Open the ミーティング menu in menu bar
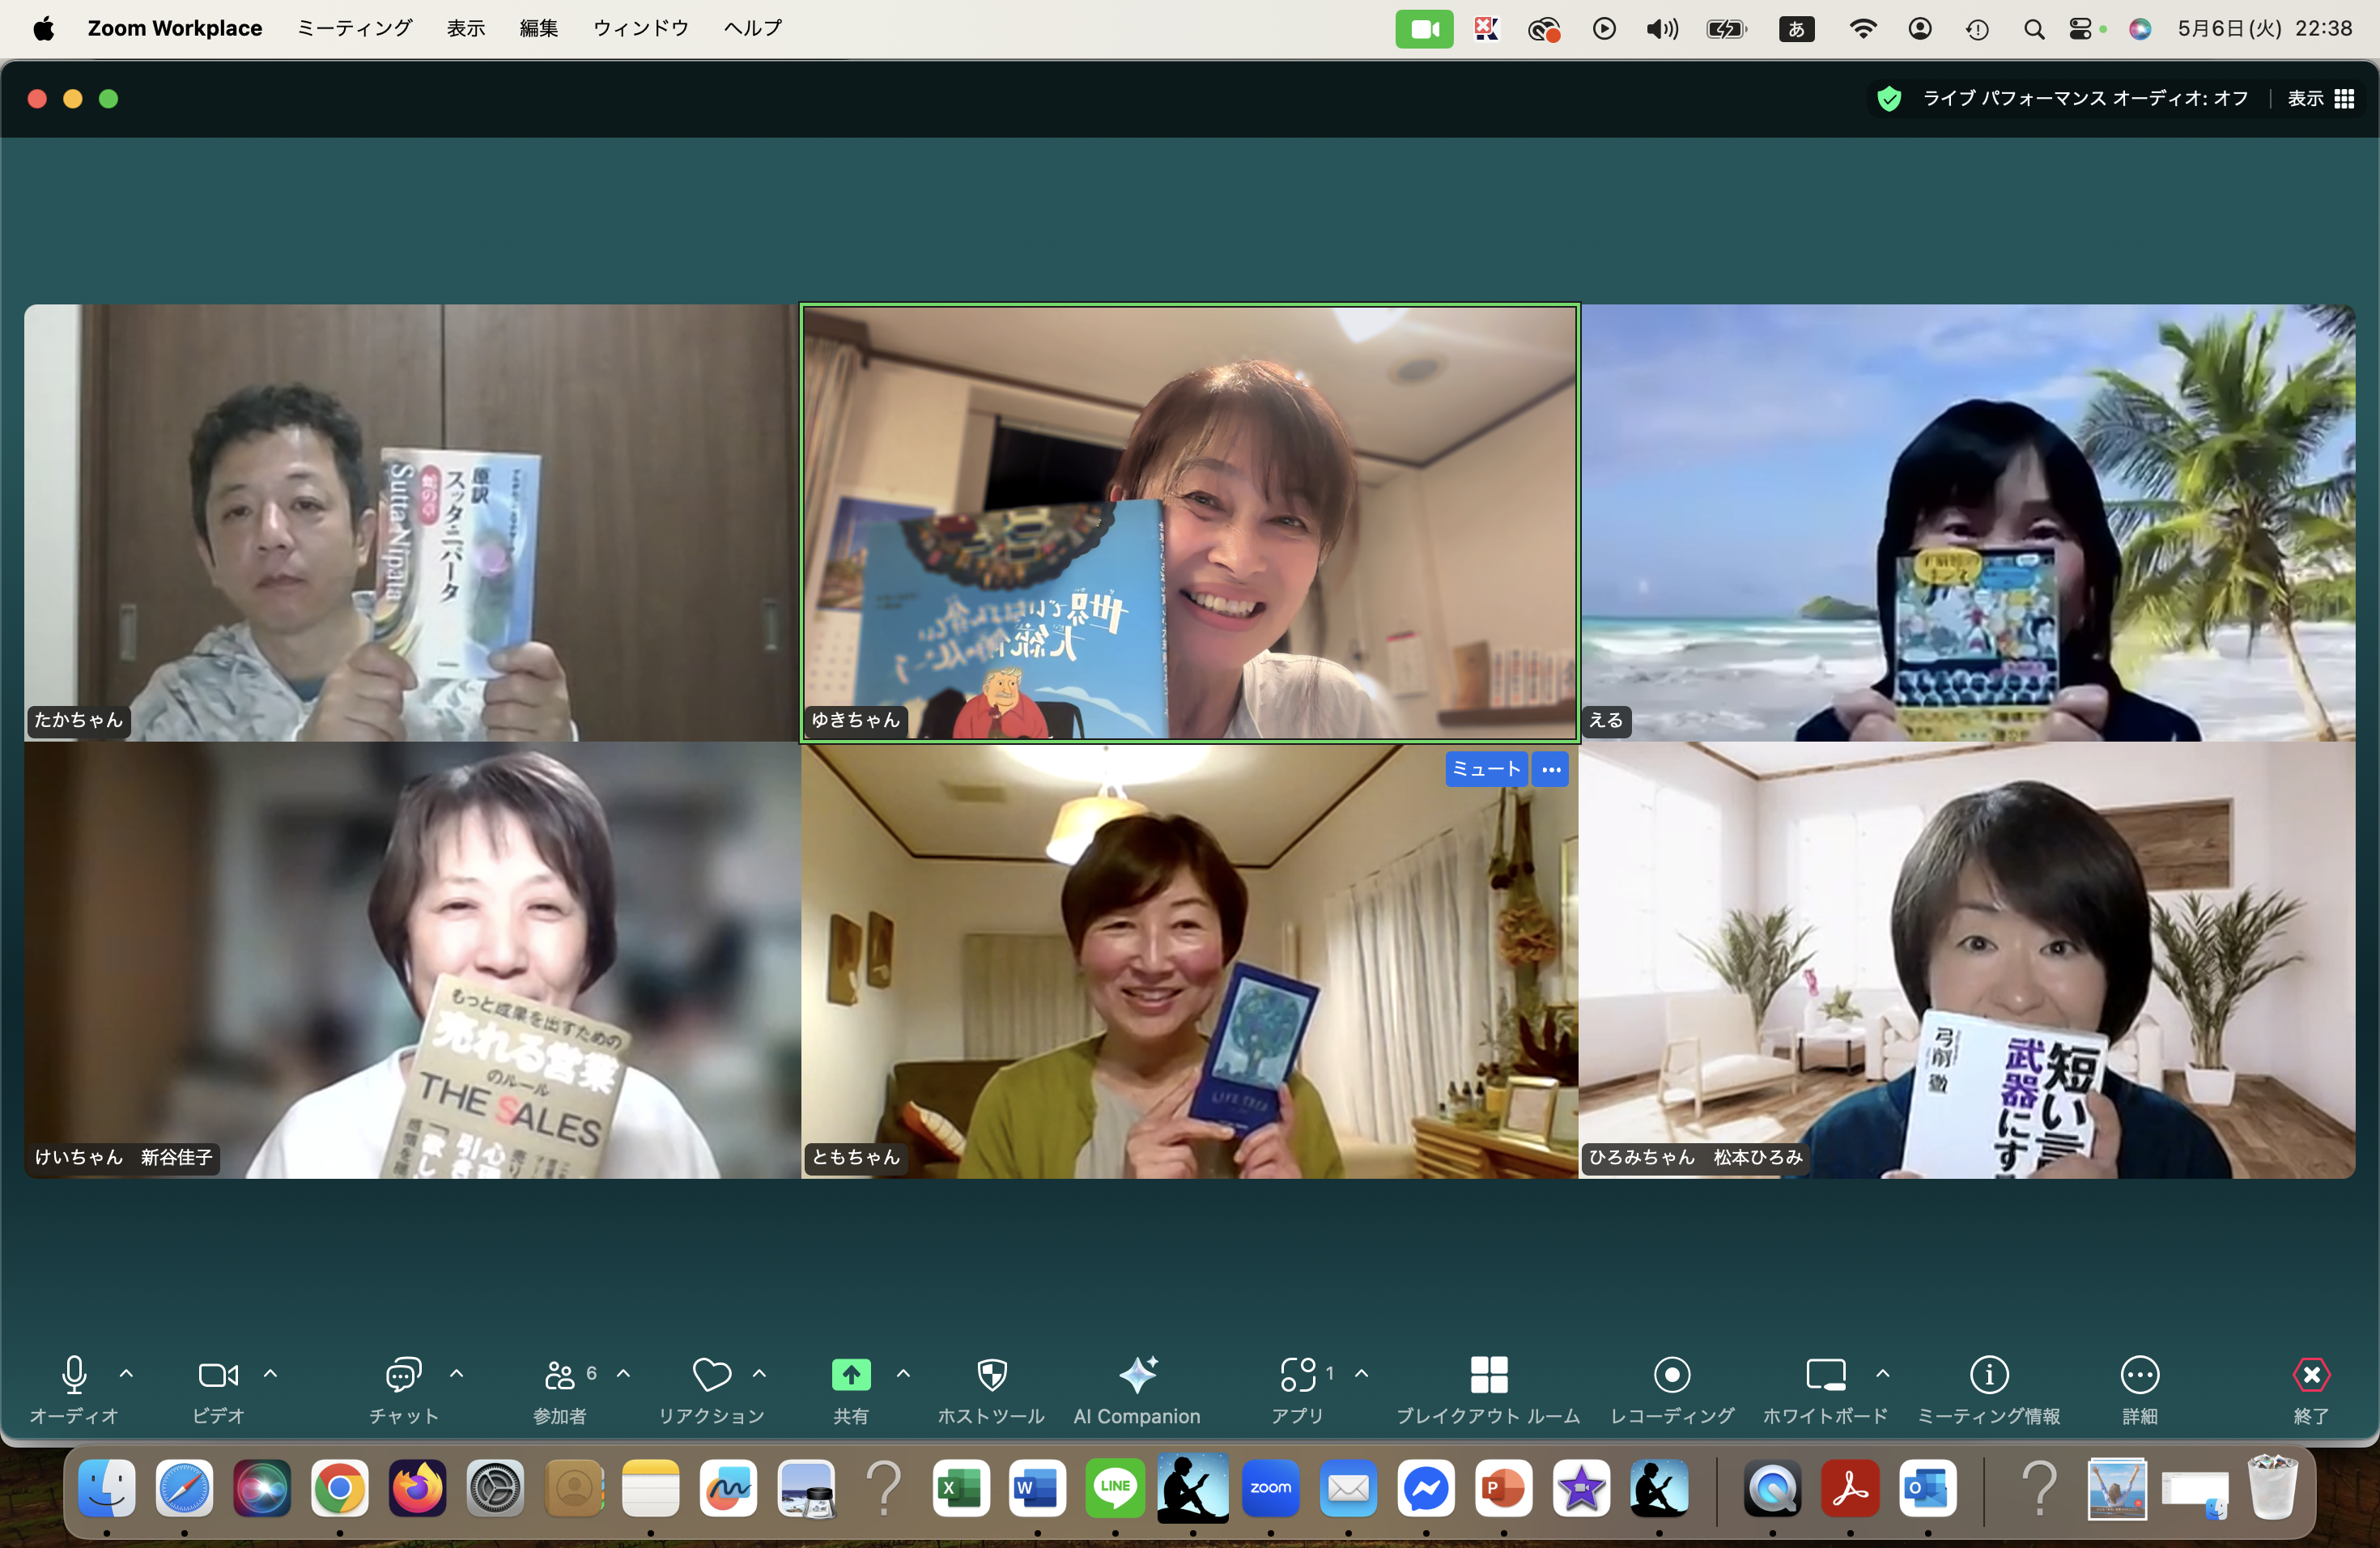This screenshot has height=1548, width=2380. 354,28
